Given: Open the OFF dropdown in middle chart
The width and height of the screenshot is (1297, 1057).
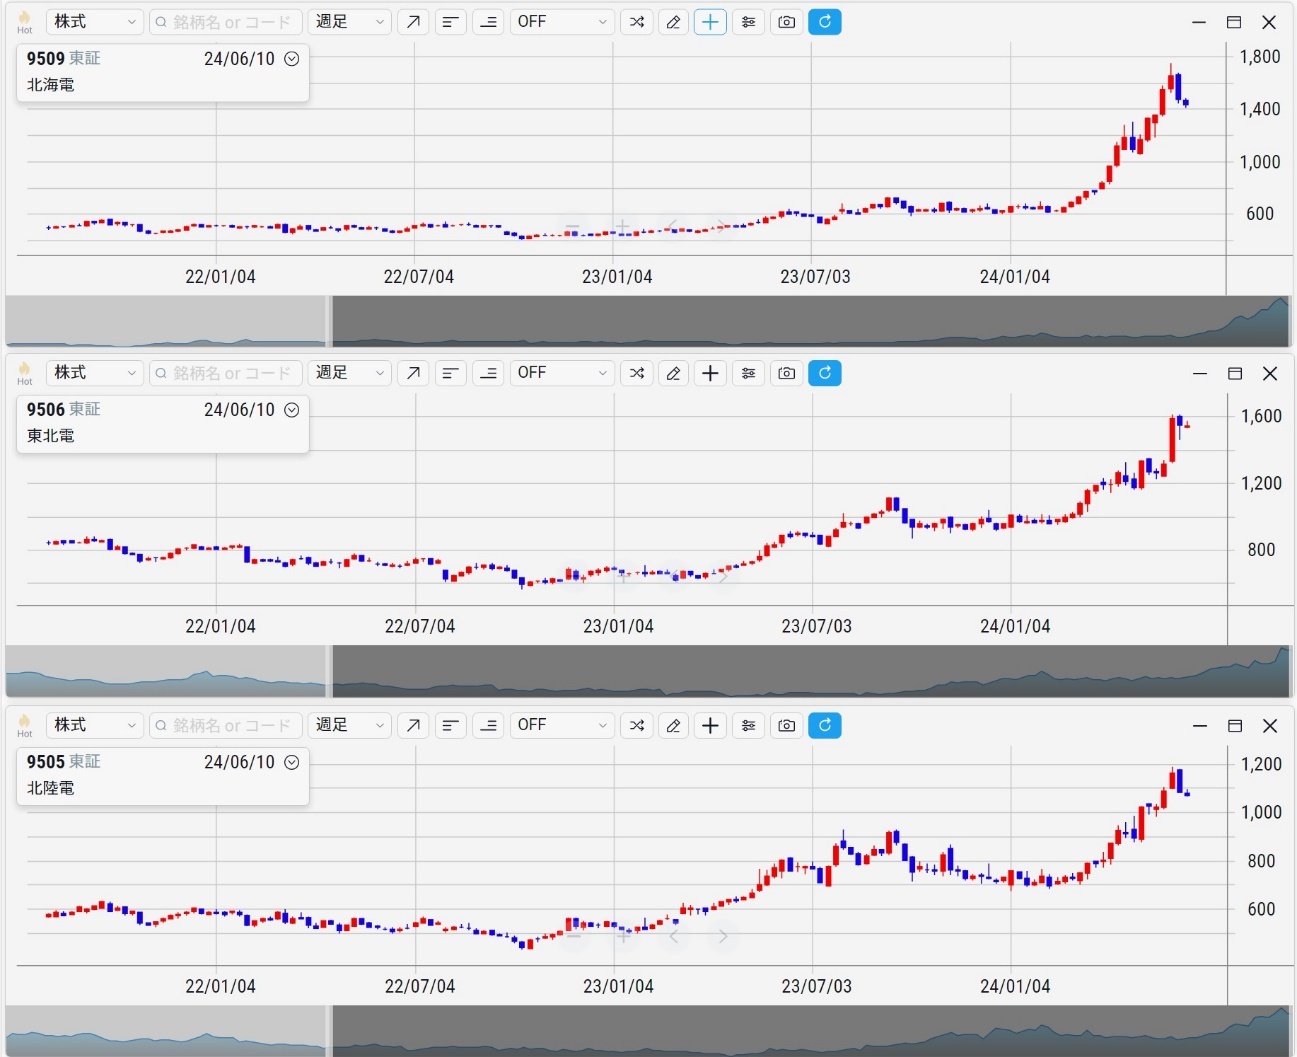Looking at the screenshot, I should point(561,373).
